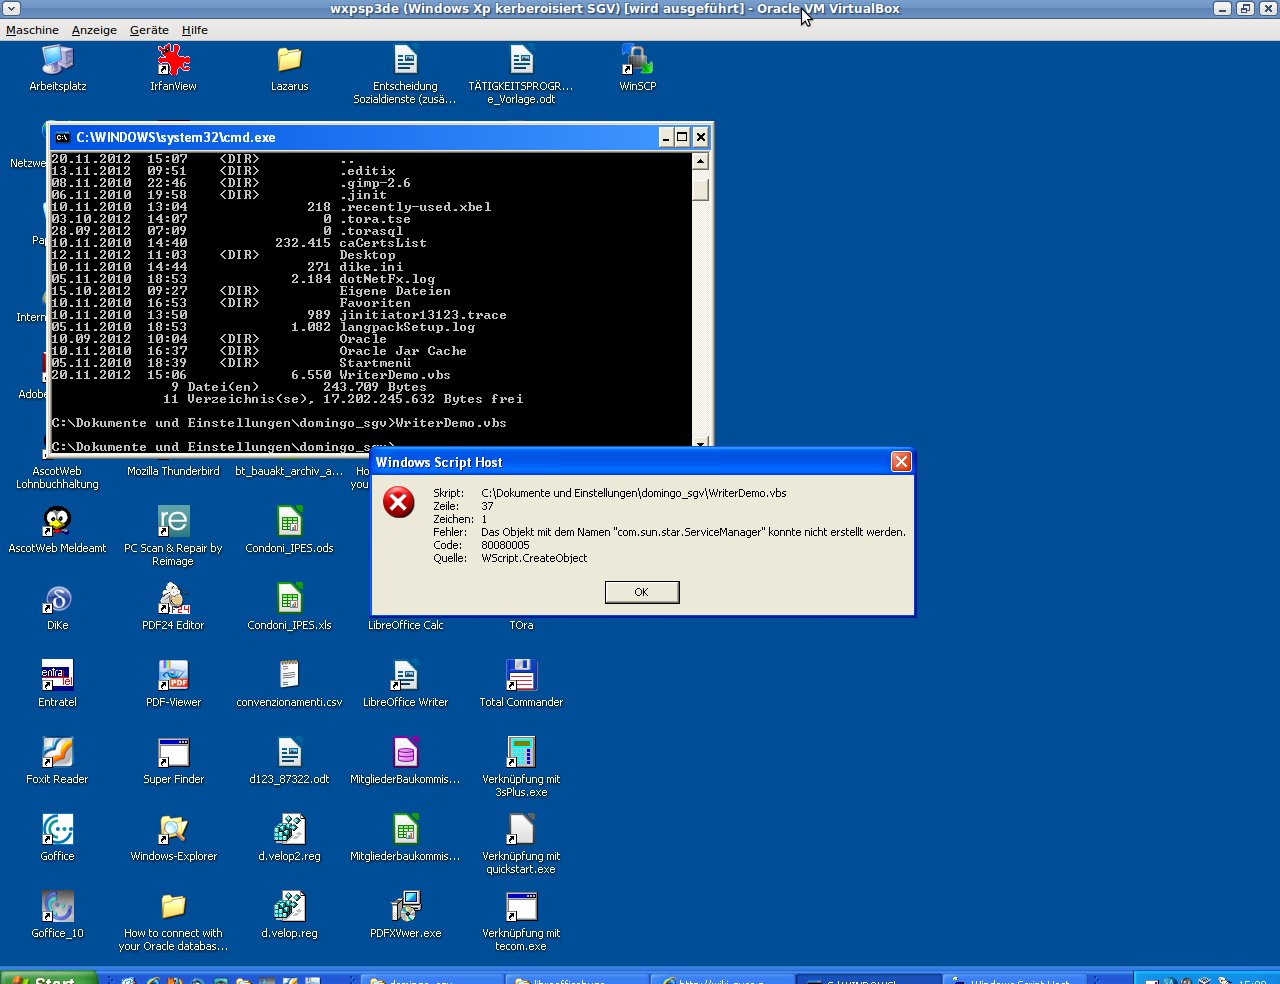
Task: Open PC Scan & Repair by Reimage
Action: coord(173,523)
